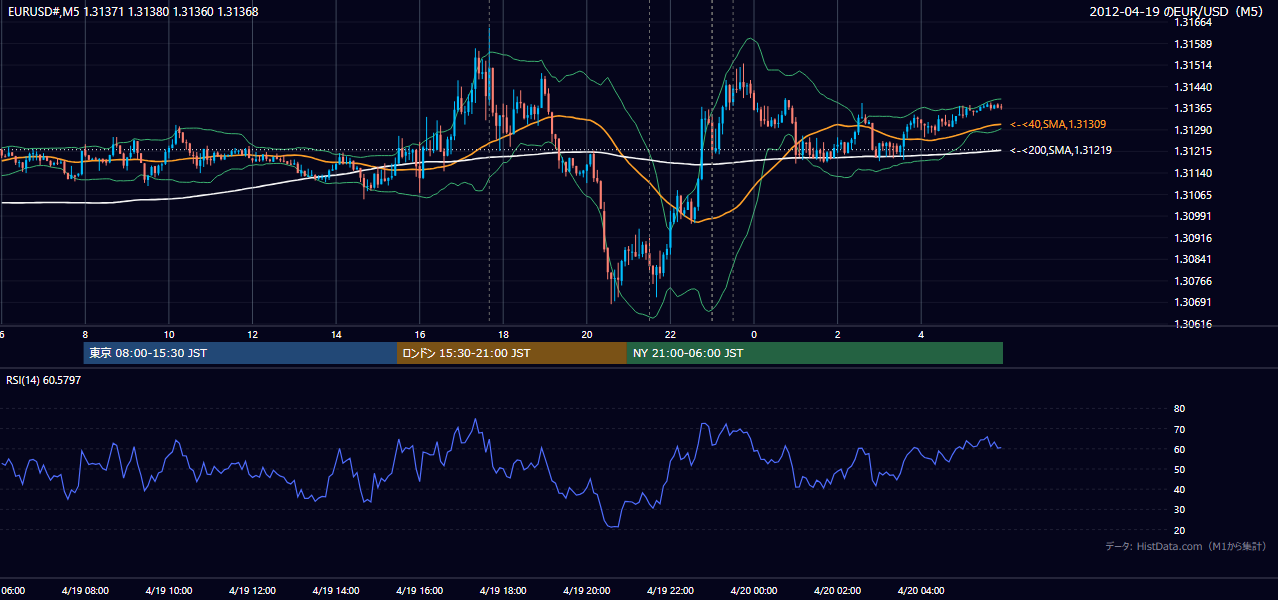Click price axis value 1.31440
Viewport: 1278px width, 600px height.
(x=1193, y=87)
